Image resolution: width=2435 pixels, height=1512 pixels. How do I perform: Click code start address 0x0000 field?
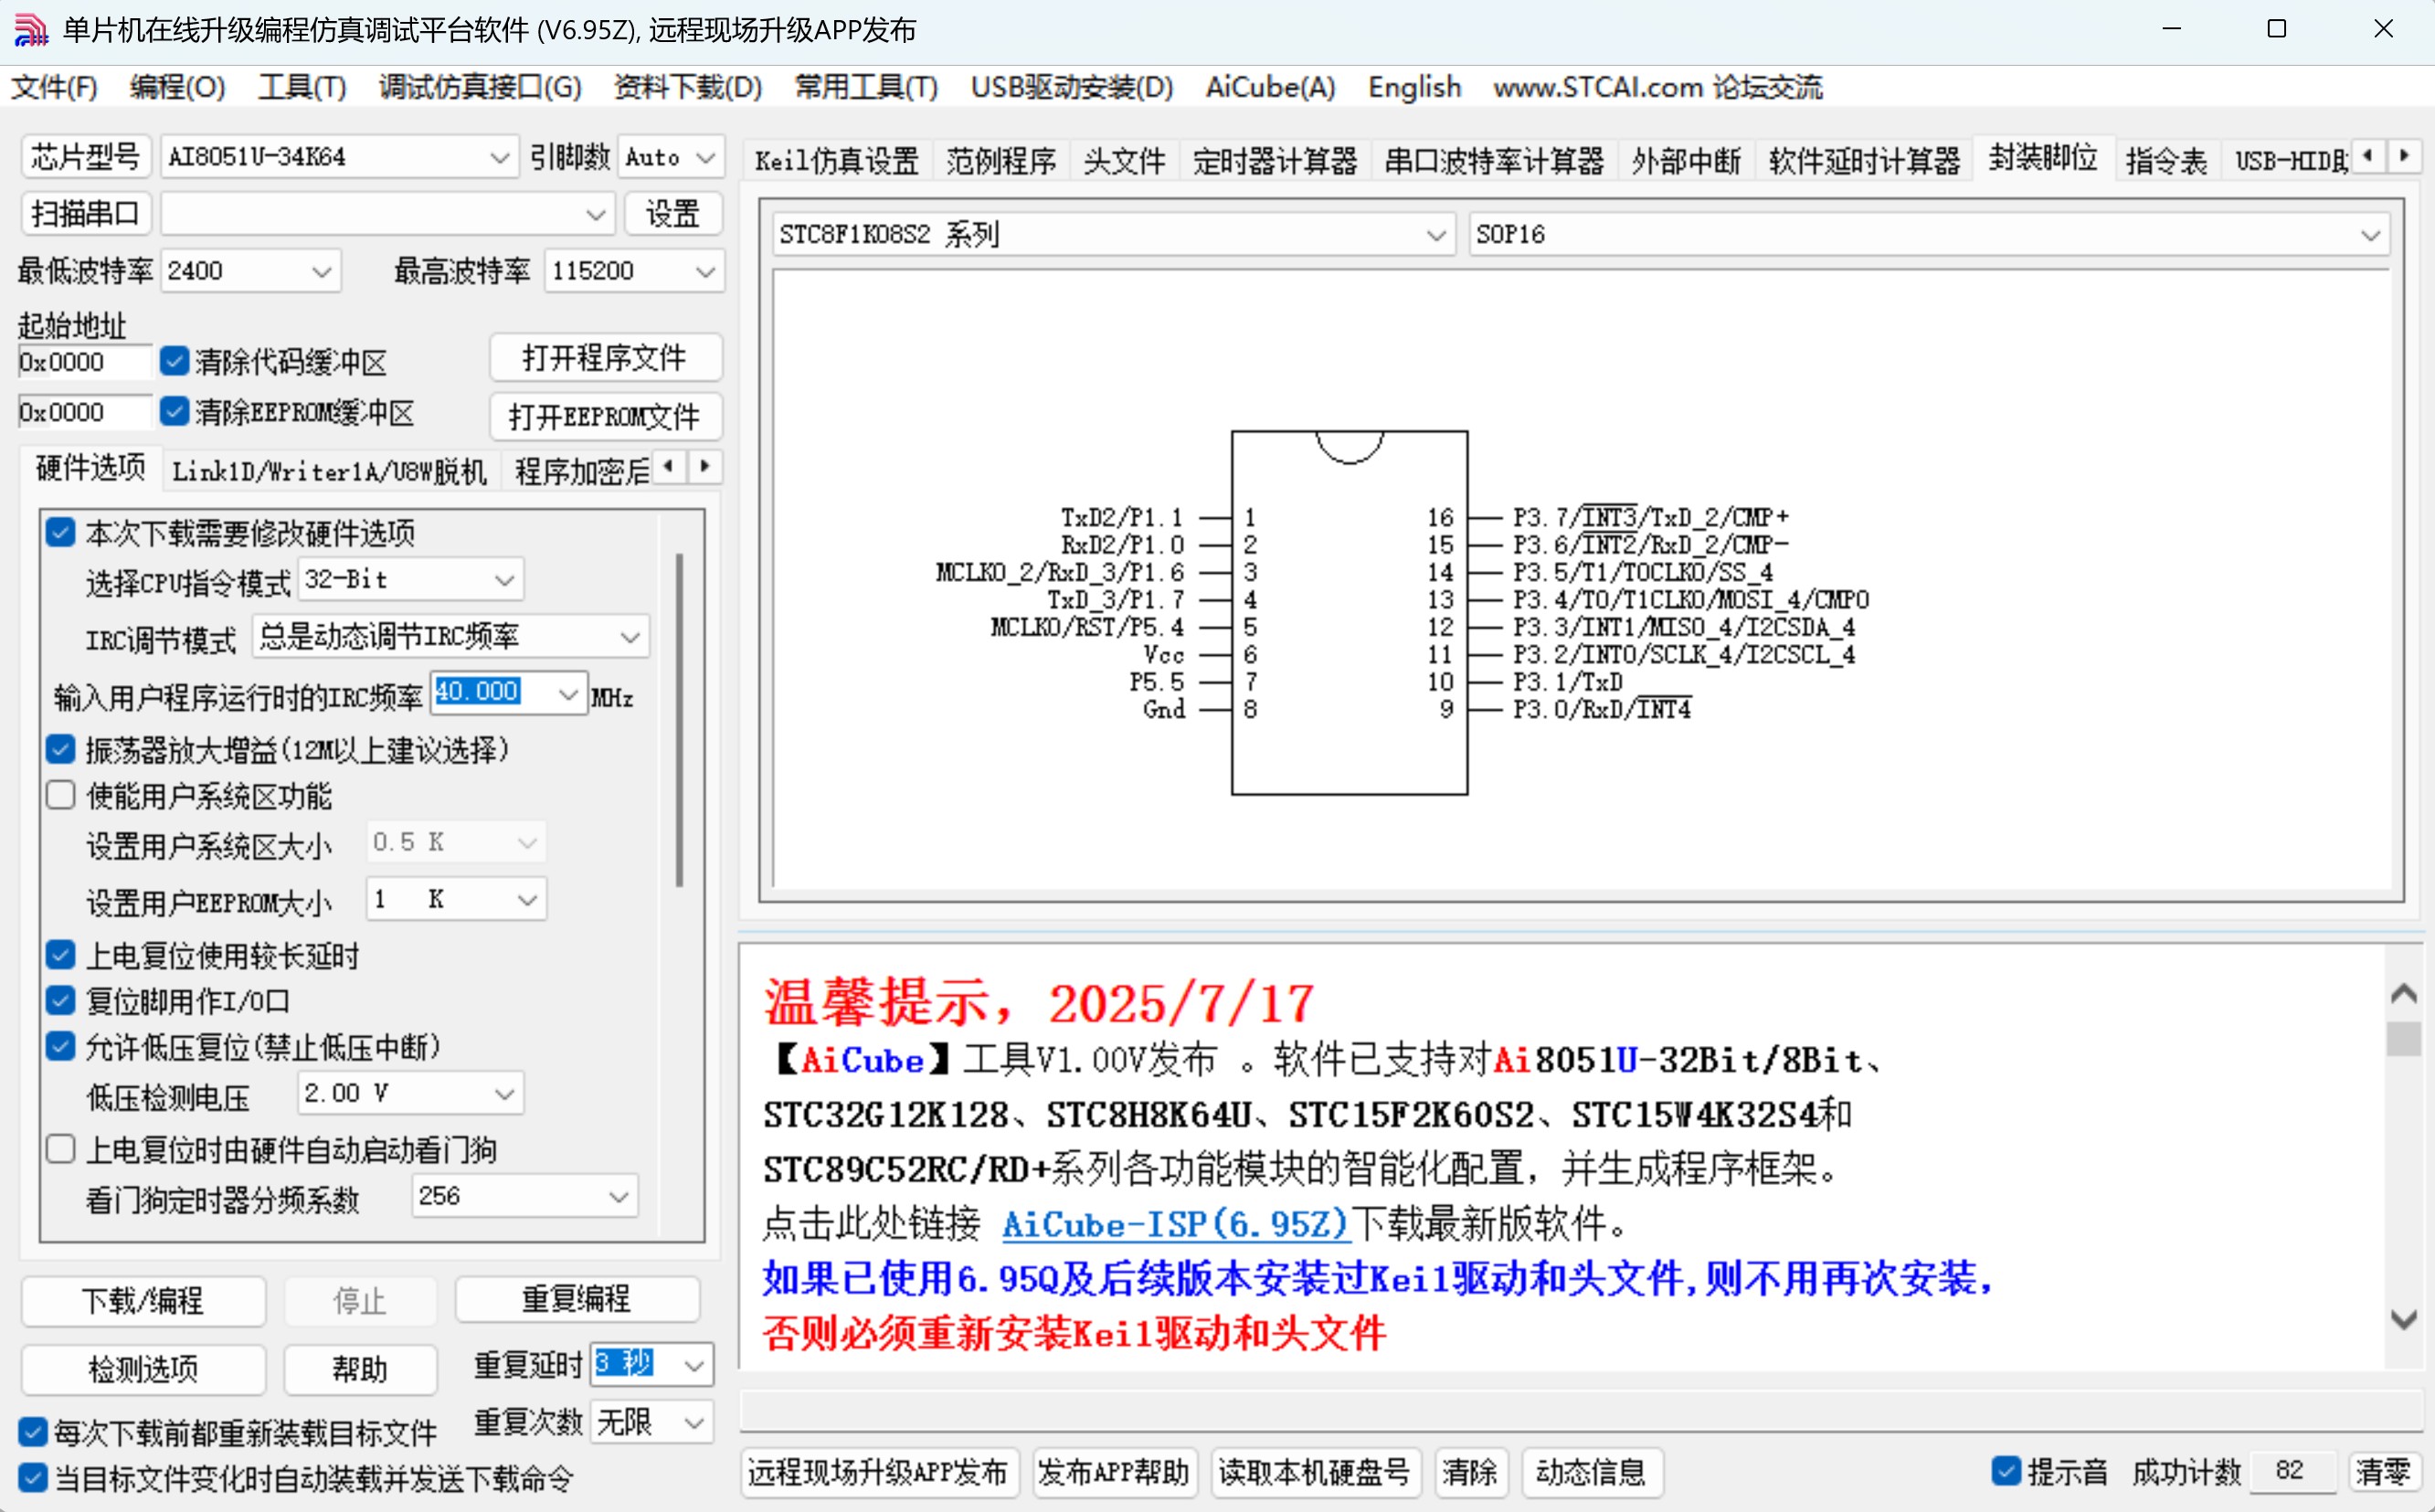coord(84,361)
